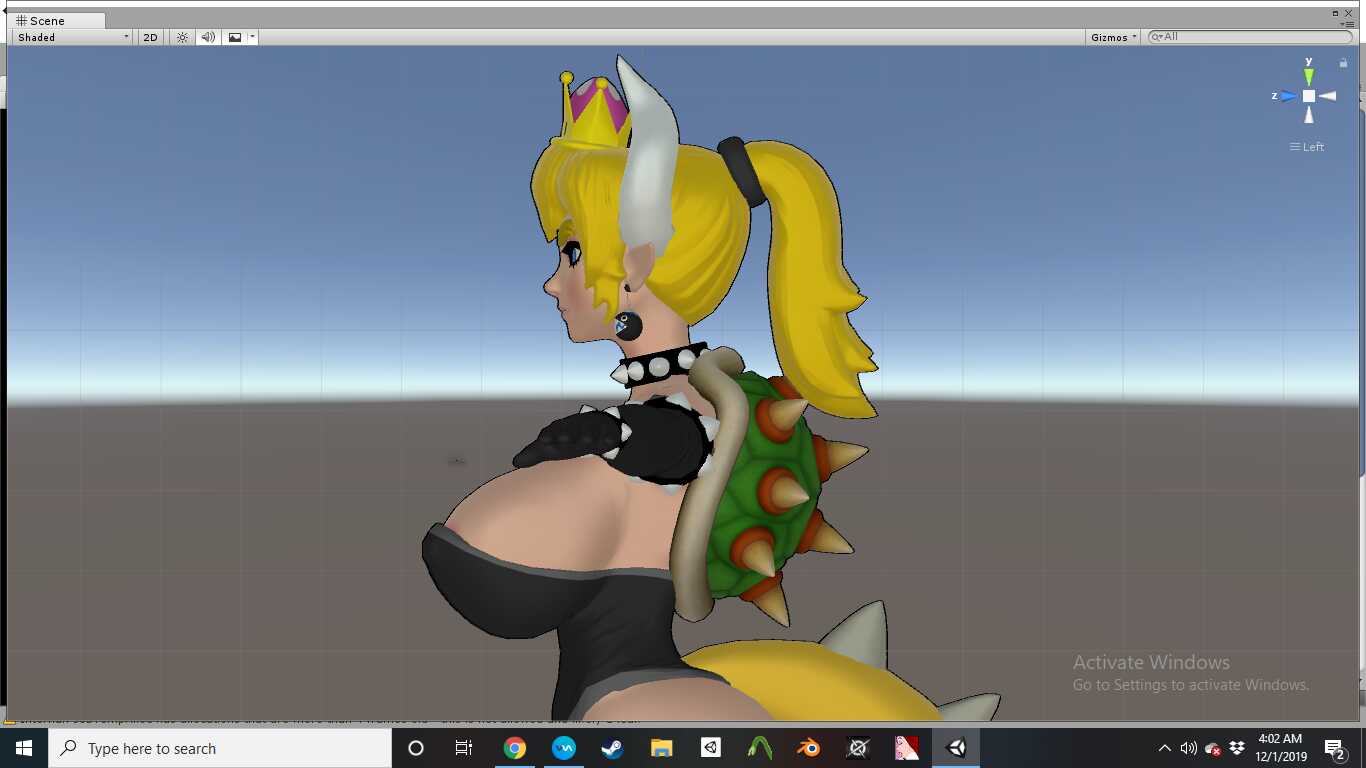This screenshot has width=1366, height=768.
Task: Open the Shaded draw mode dropdown
Action: (71, 37)
